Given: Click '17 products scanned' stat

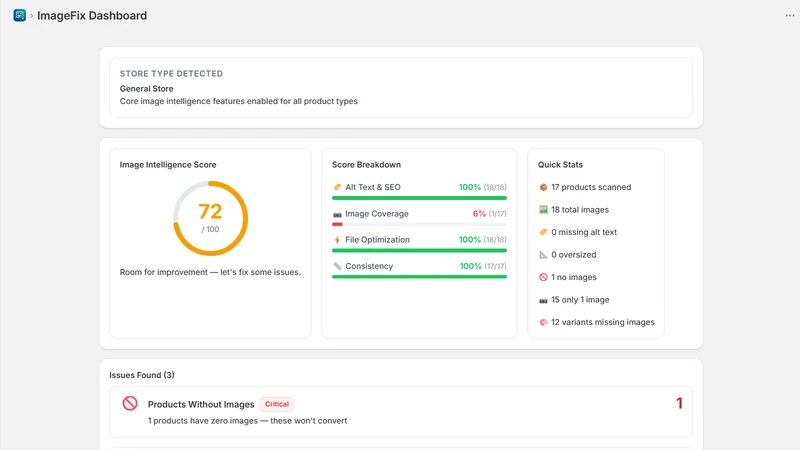Looking at the screenshot, I should [591, 187].
